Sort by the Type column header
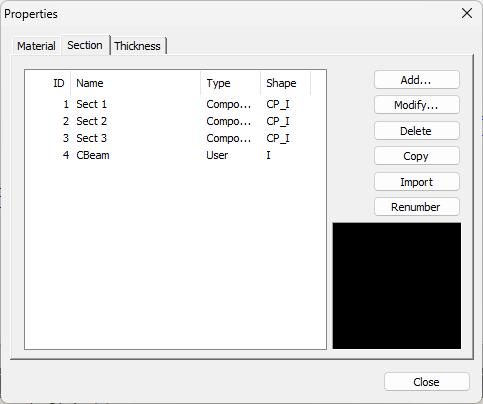 pyautogui.click(x=230, y=83)
